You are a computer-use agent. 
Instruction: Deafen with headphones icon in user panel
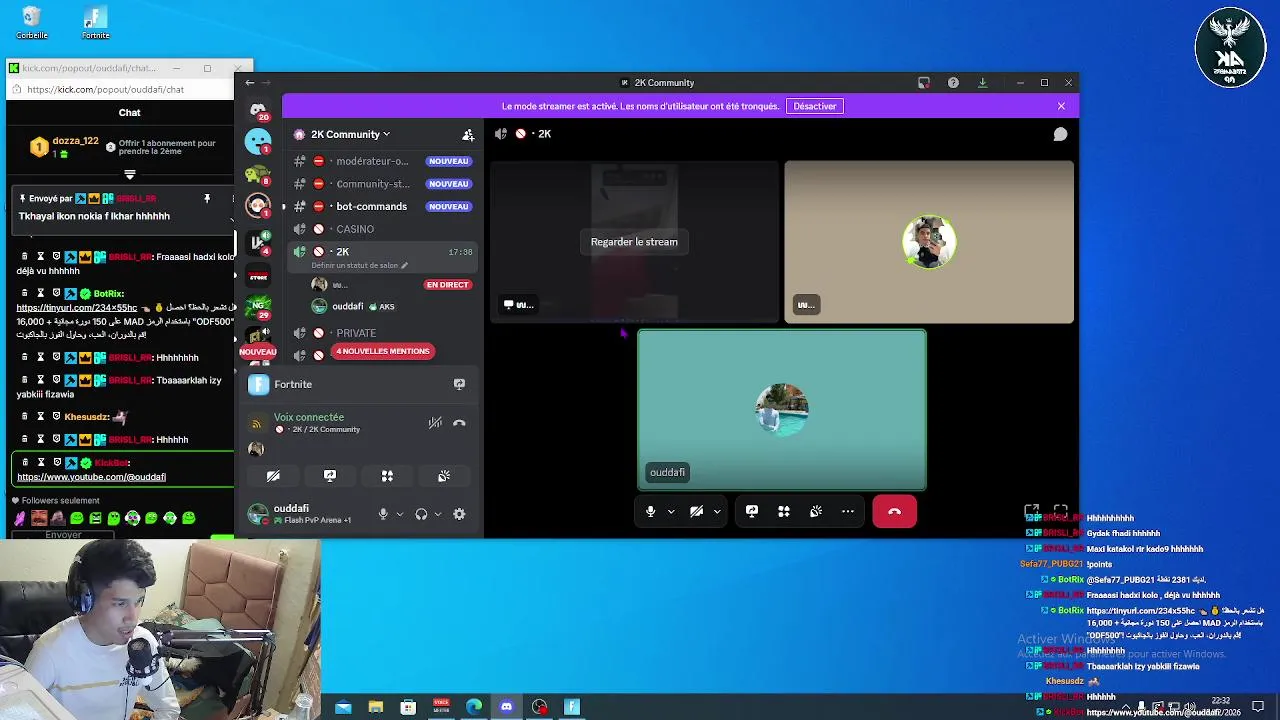[x=421, y=514]
